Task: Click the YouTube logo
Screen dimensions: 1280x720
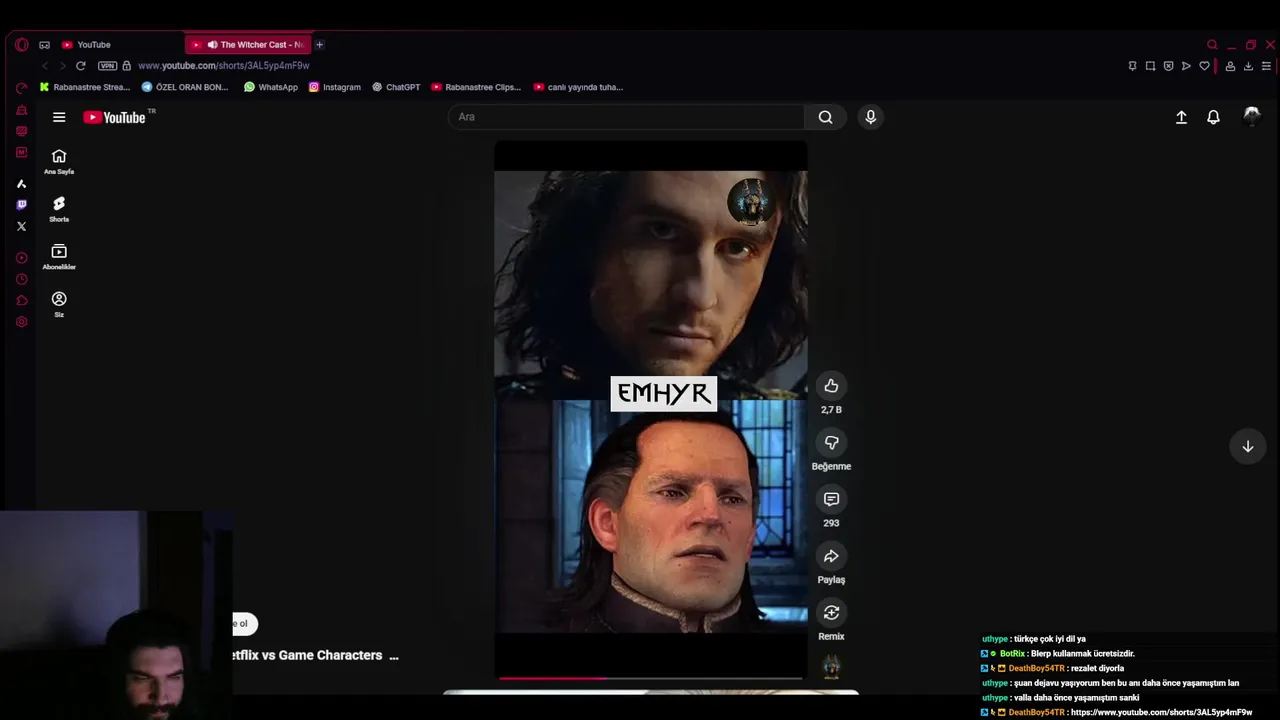Action: [115, 117]
